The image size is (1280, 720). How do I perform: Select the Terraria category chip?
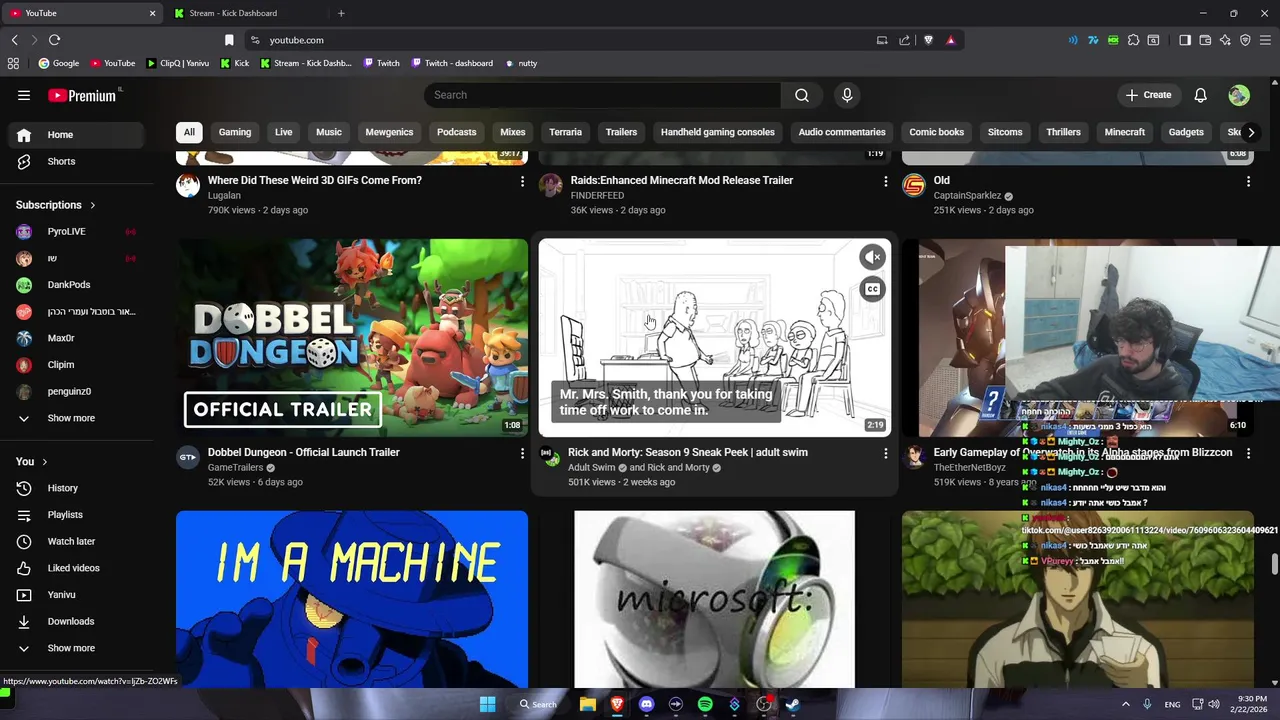[x=565, y=132]
